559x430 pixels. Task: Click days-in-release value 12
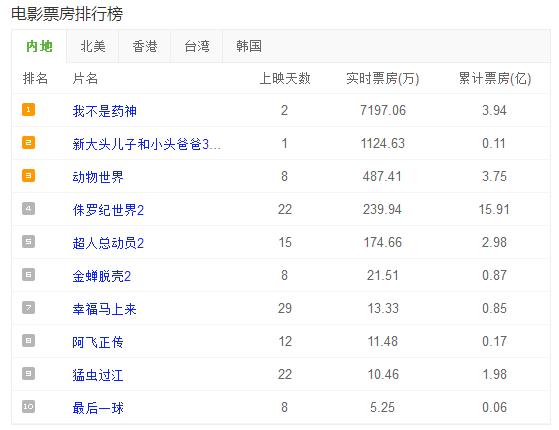pos(285,341)
